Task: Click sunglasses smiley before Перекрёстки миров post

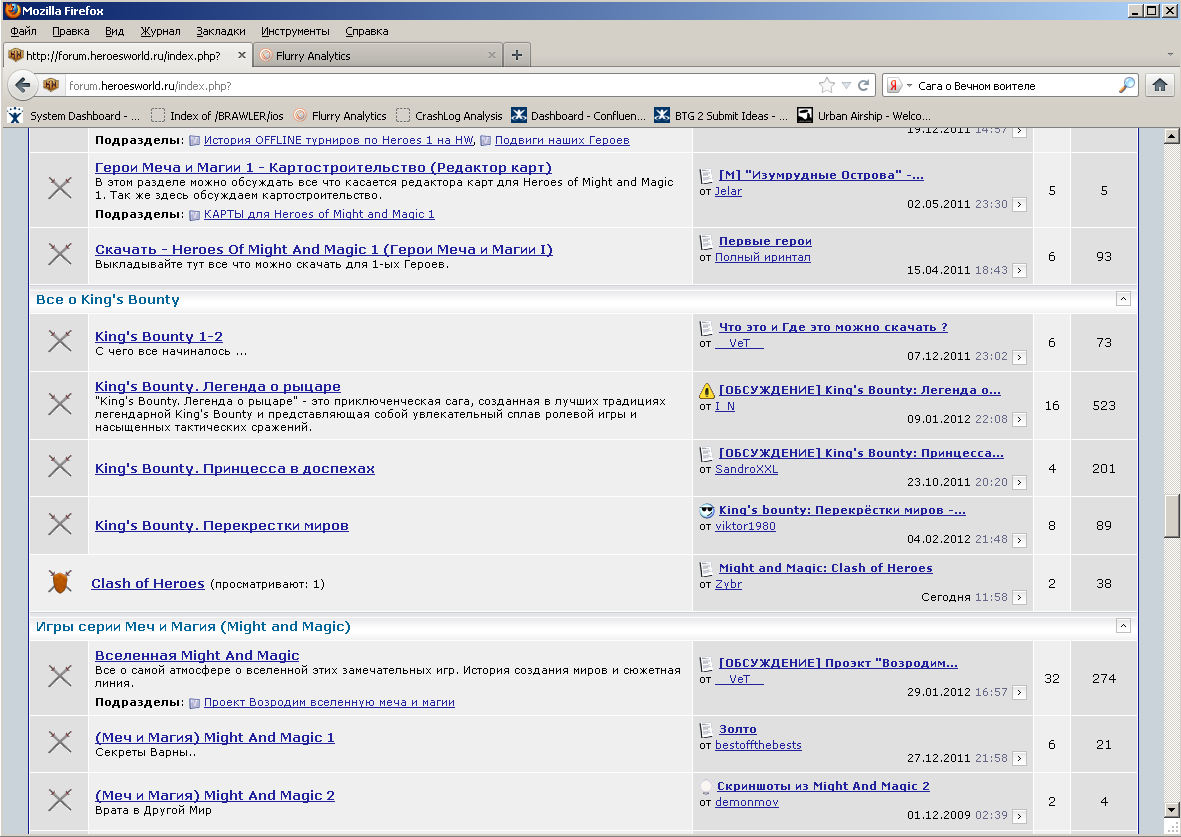Action: point(706,511)
